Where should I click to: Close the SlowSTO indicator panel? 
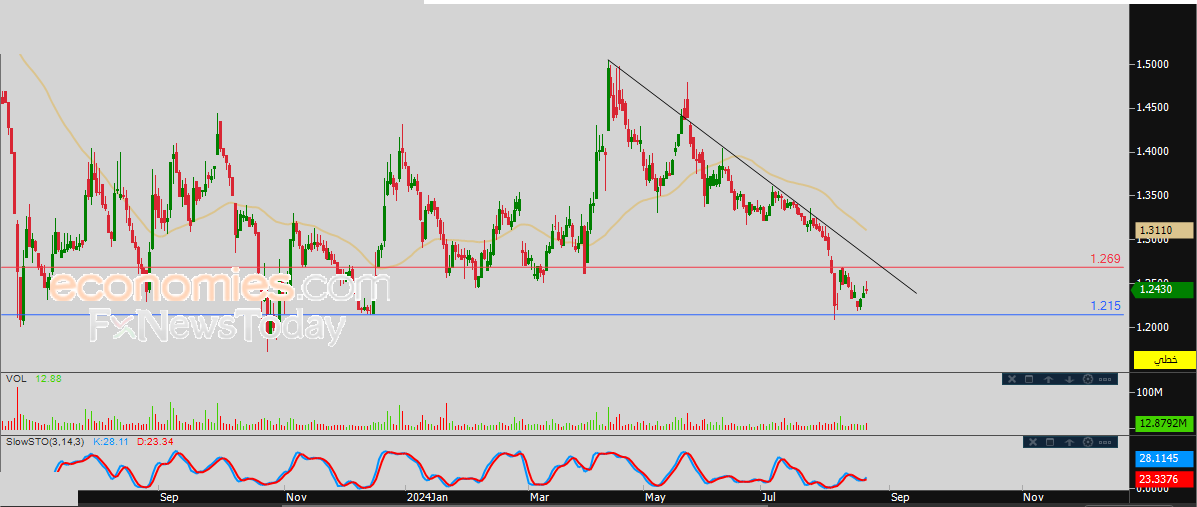point(1033,442)
